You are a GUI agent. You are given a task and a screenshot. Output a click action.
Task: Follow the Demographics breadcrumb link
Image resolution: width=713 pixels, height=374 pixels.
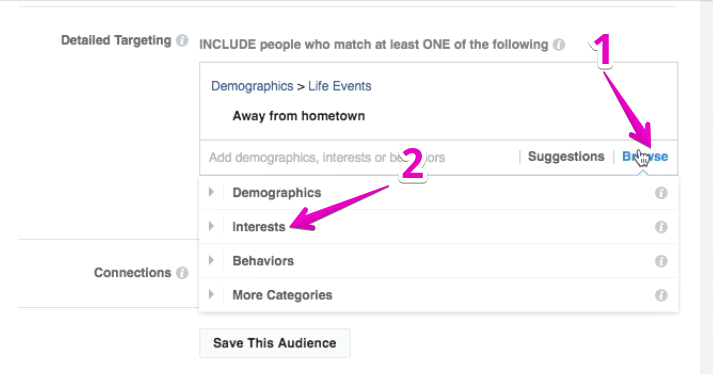(x=252, y=86)
